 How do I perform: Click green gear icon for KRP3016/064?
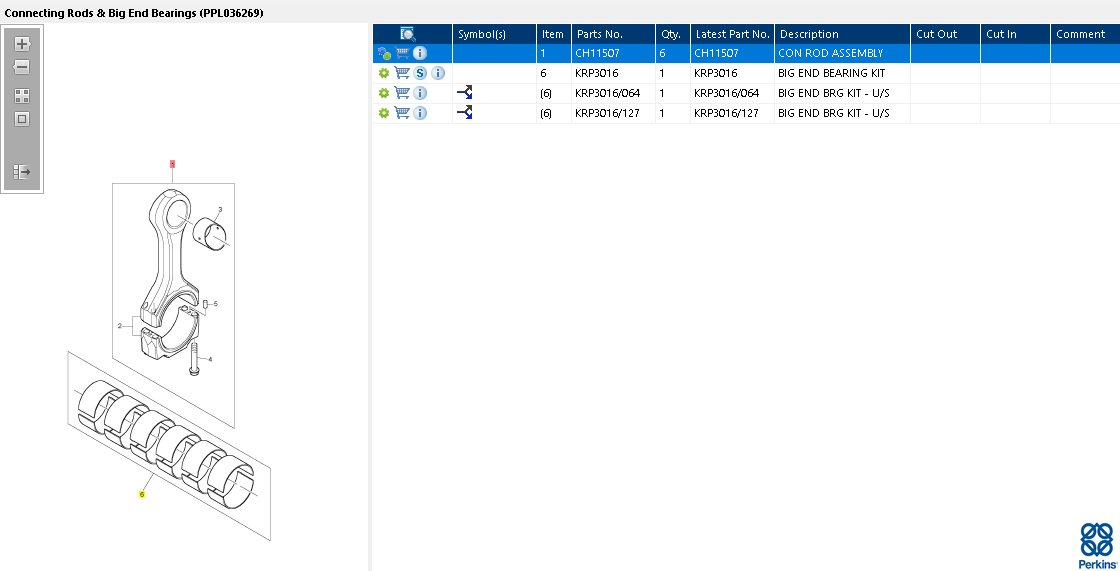click(x=383, y=93)
